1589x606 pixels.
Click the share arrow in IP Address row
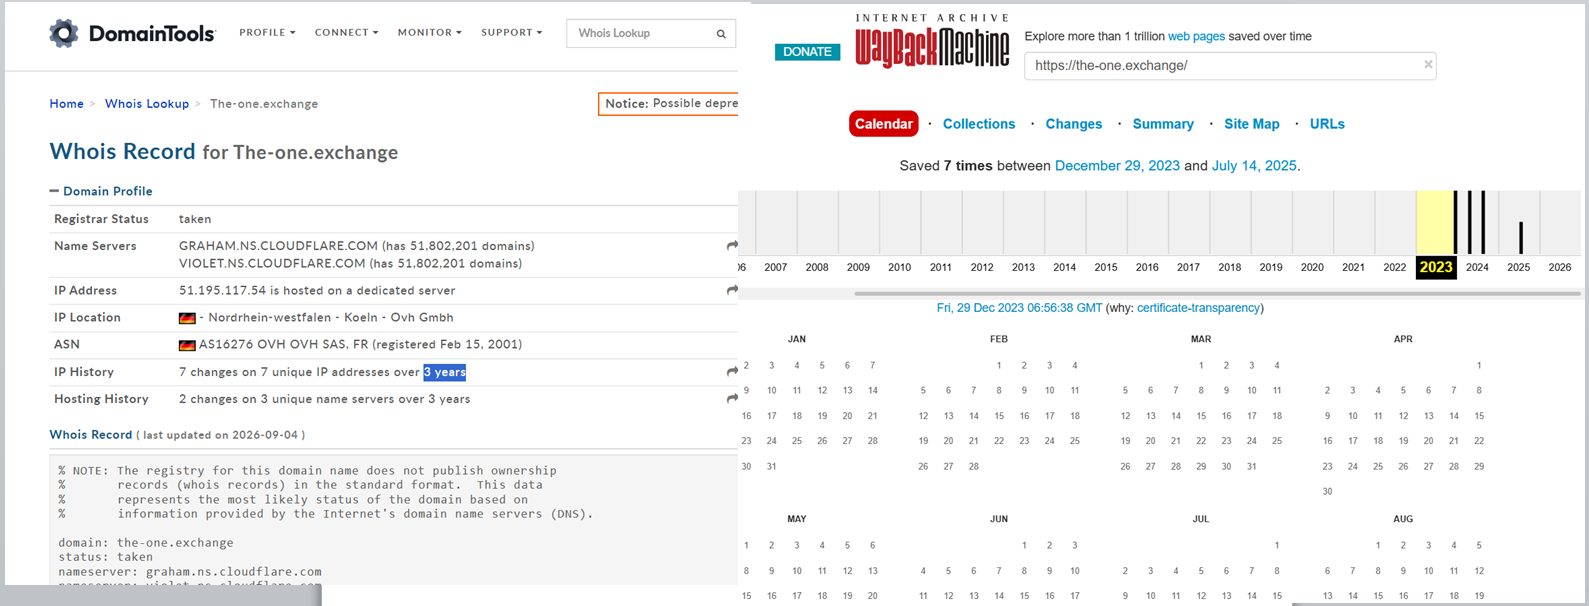732,290
